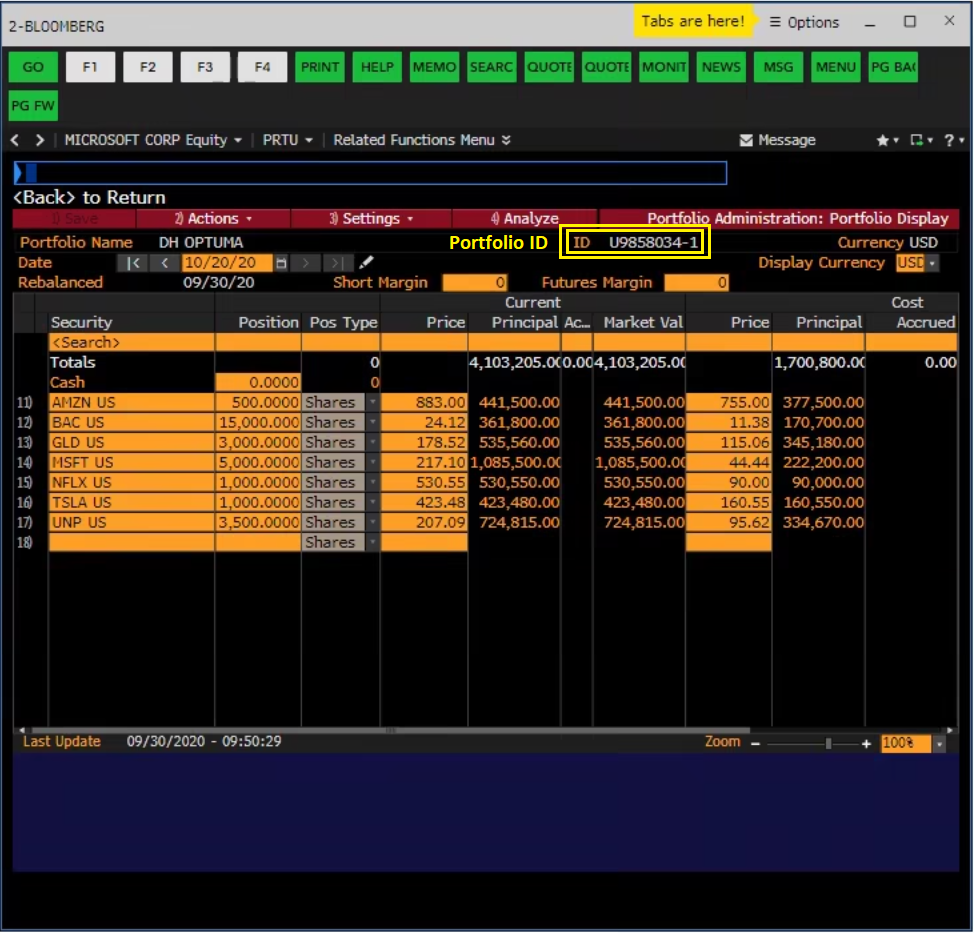Select the TSLA US security cell
This screenshot has width=974, height=933.
[132, 502]
